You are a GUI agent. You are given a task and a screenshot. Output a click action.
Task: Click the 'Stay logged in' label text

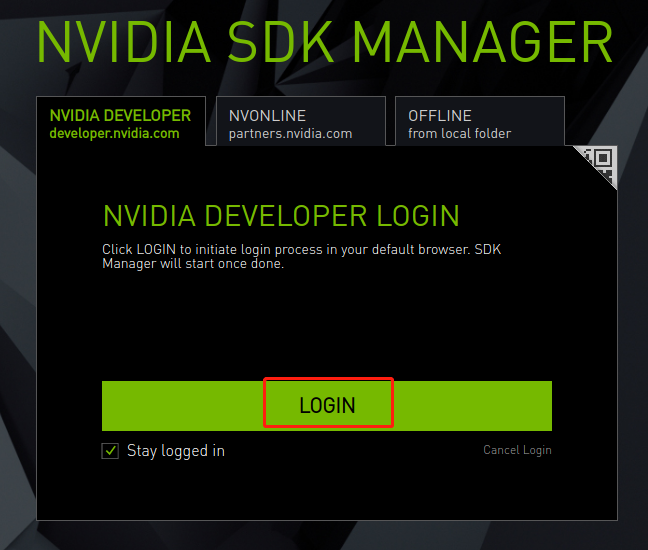pos(175,451)
